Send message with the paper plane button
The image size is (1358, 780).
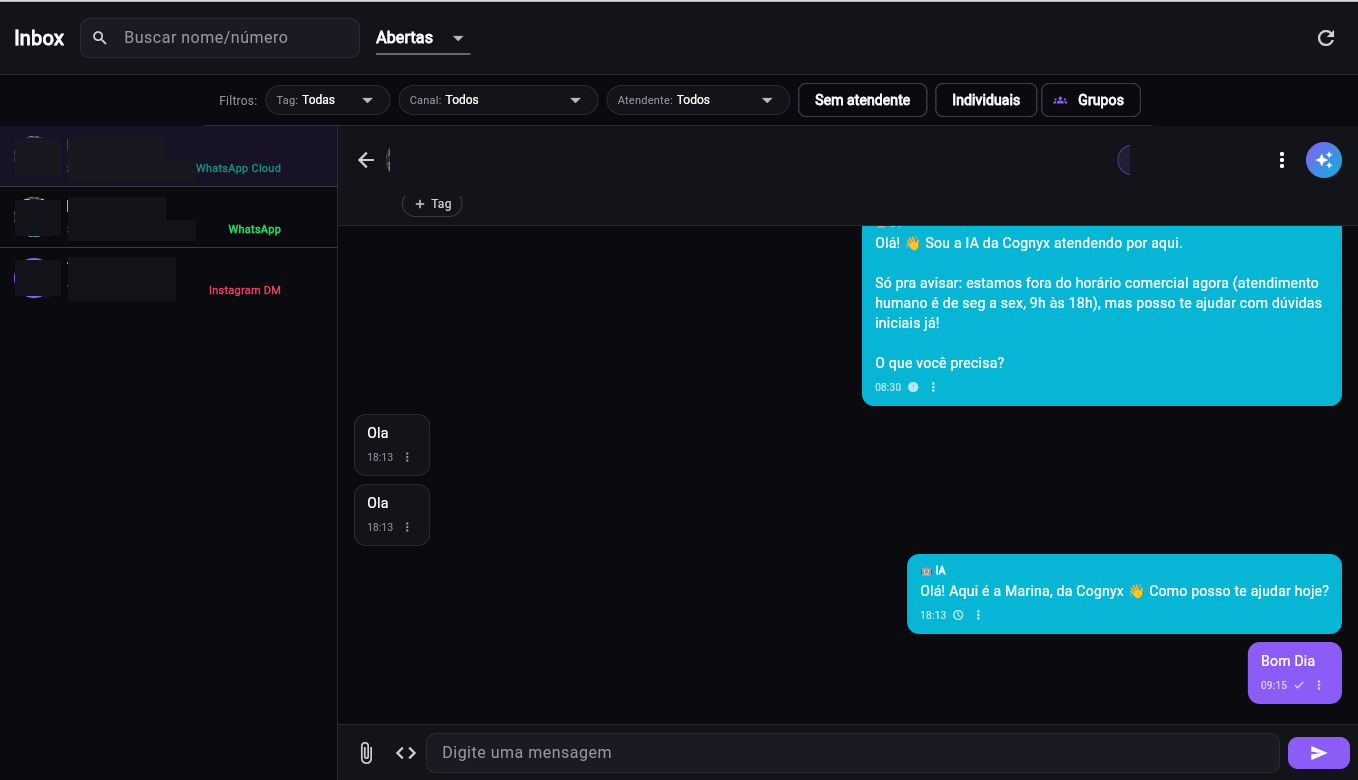coord(1319,753)
